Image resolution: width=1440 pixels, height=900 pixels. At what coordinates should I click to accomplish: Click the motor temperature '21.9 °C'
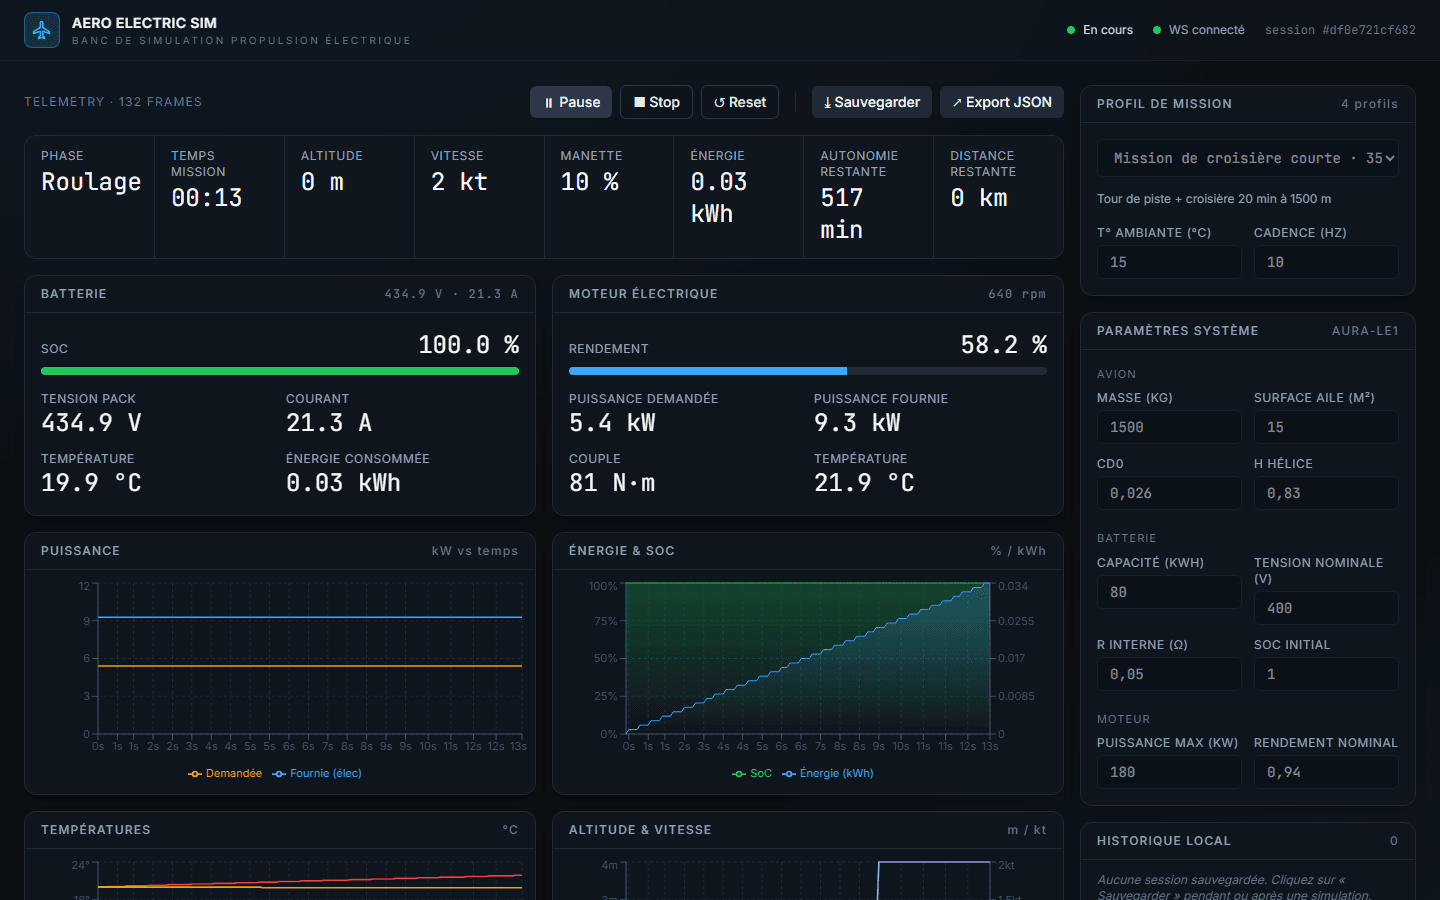point(864,483)
